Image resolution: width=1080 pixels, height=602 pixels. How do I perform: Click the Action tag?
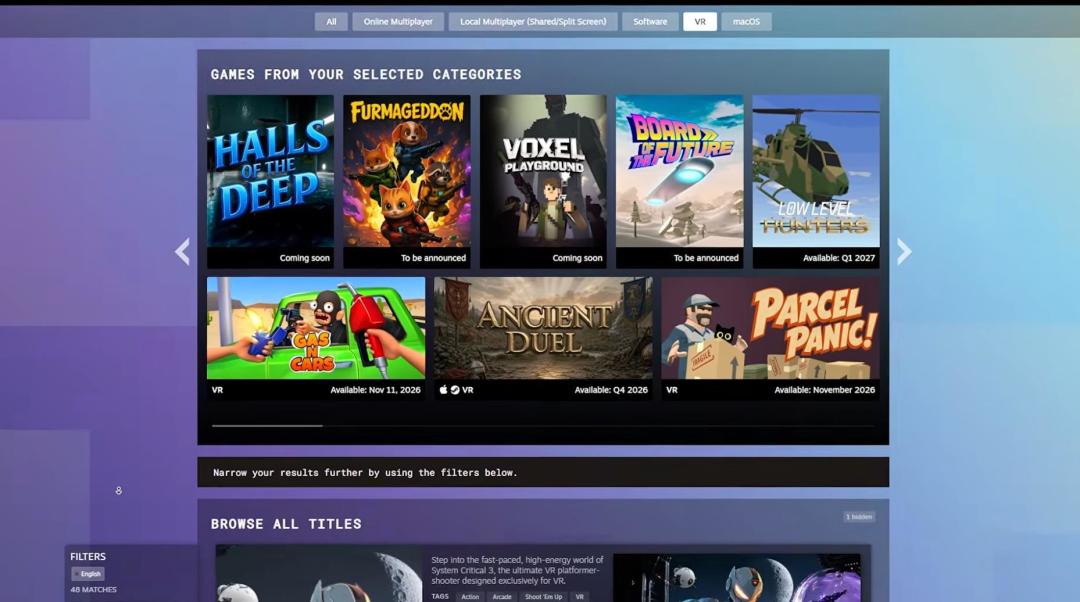(x=470, y=596)
